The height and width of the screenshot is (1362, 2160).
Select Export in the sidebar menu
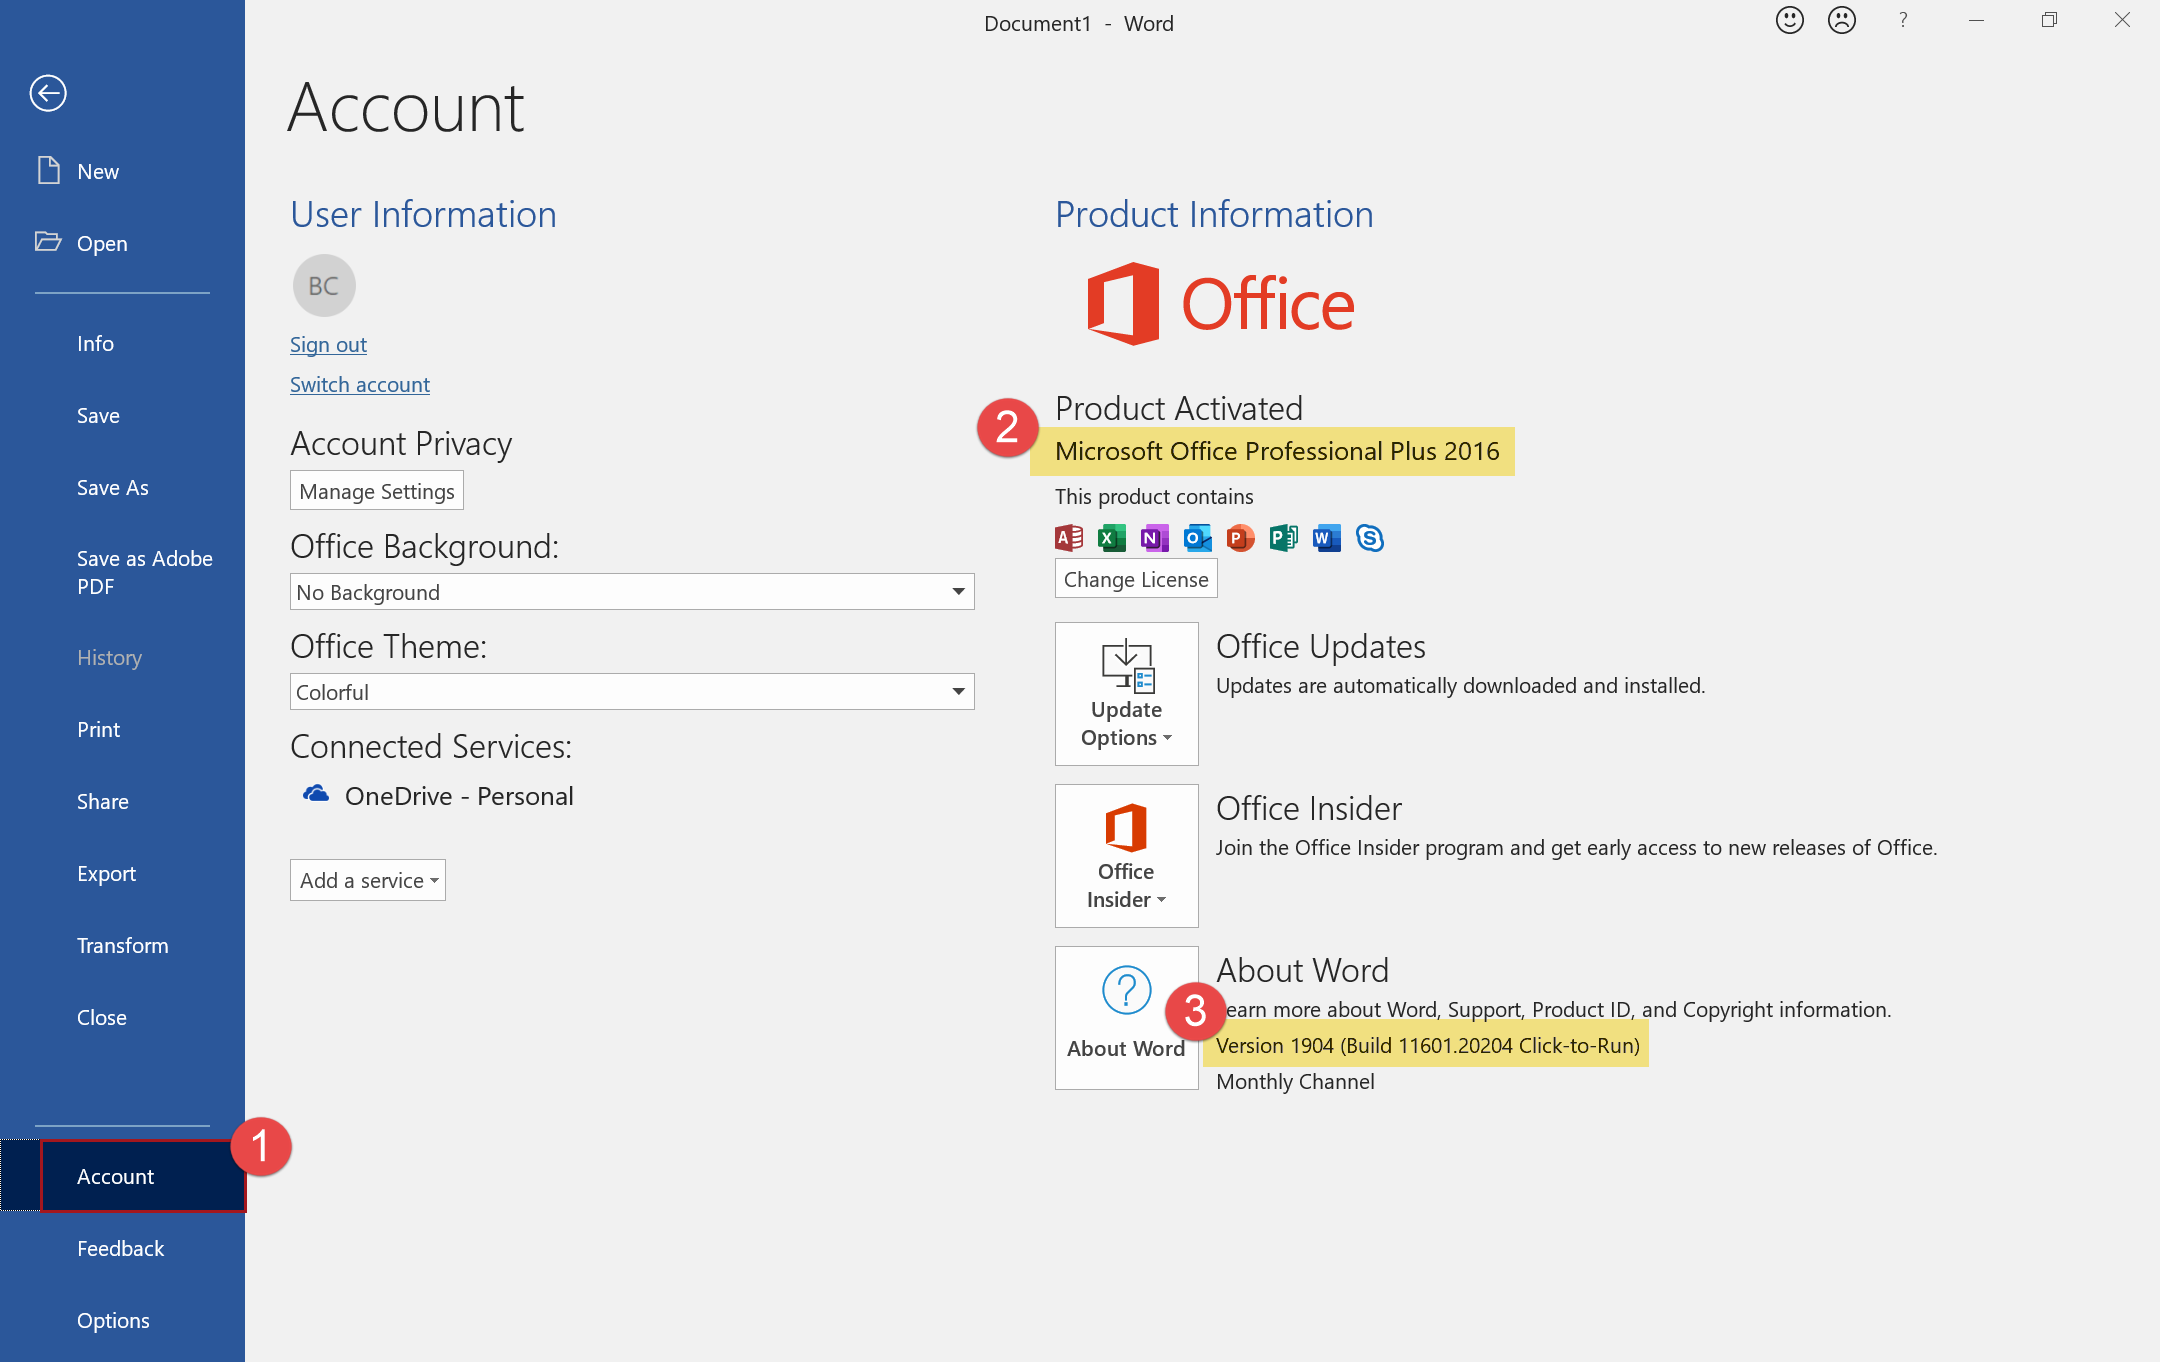click(106, 873)
